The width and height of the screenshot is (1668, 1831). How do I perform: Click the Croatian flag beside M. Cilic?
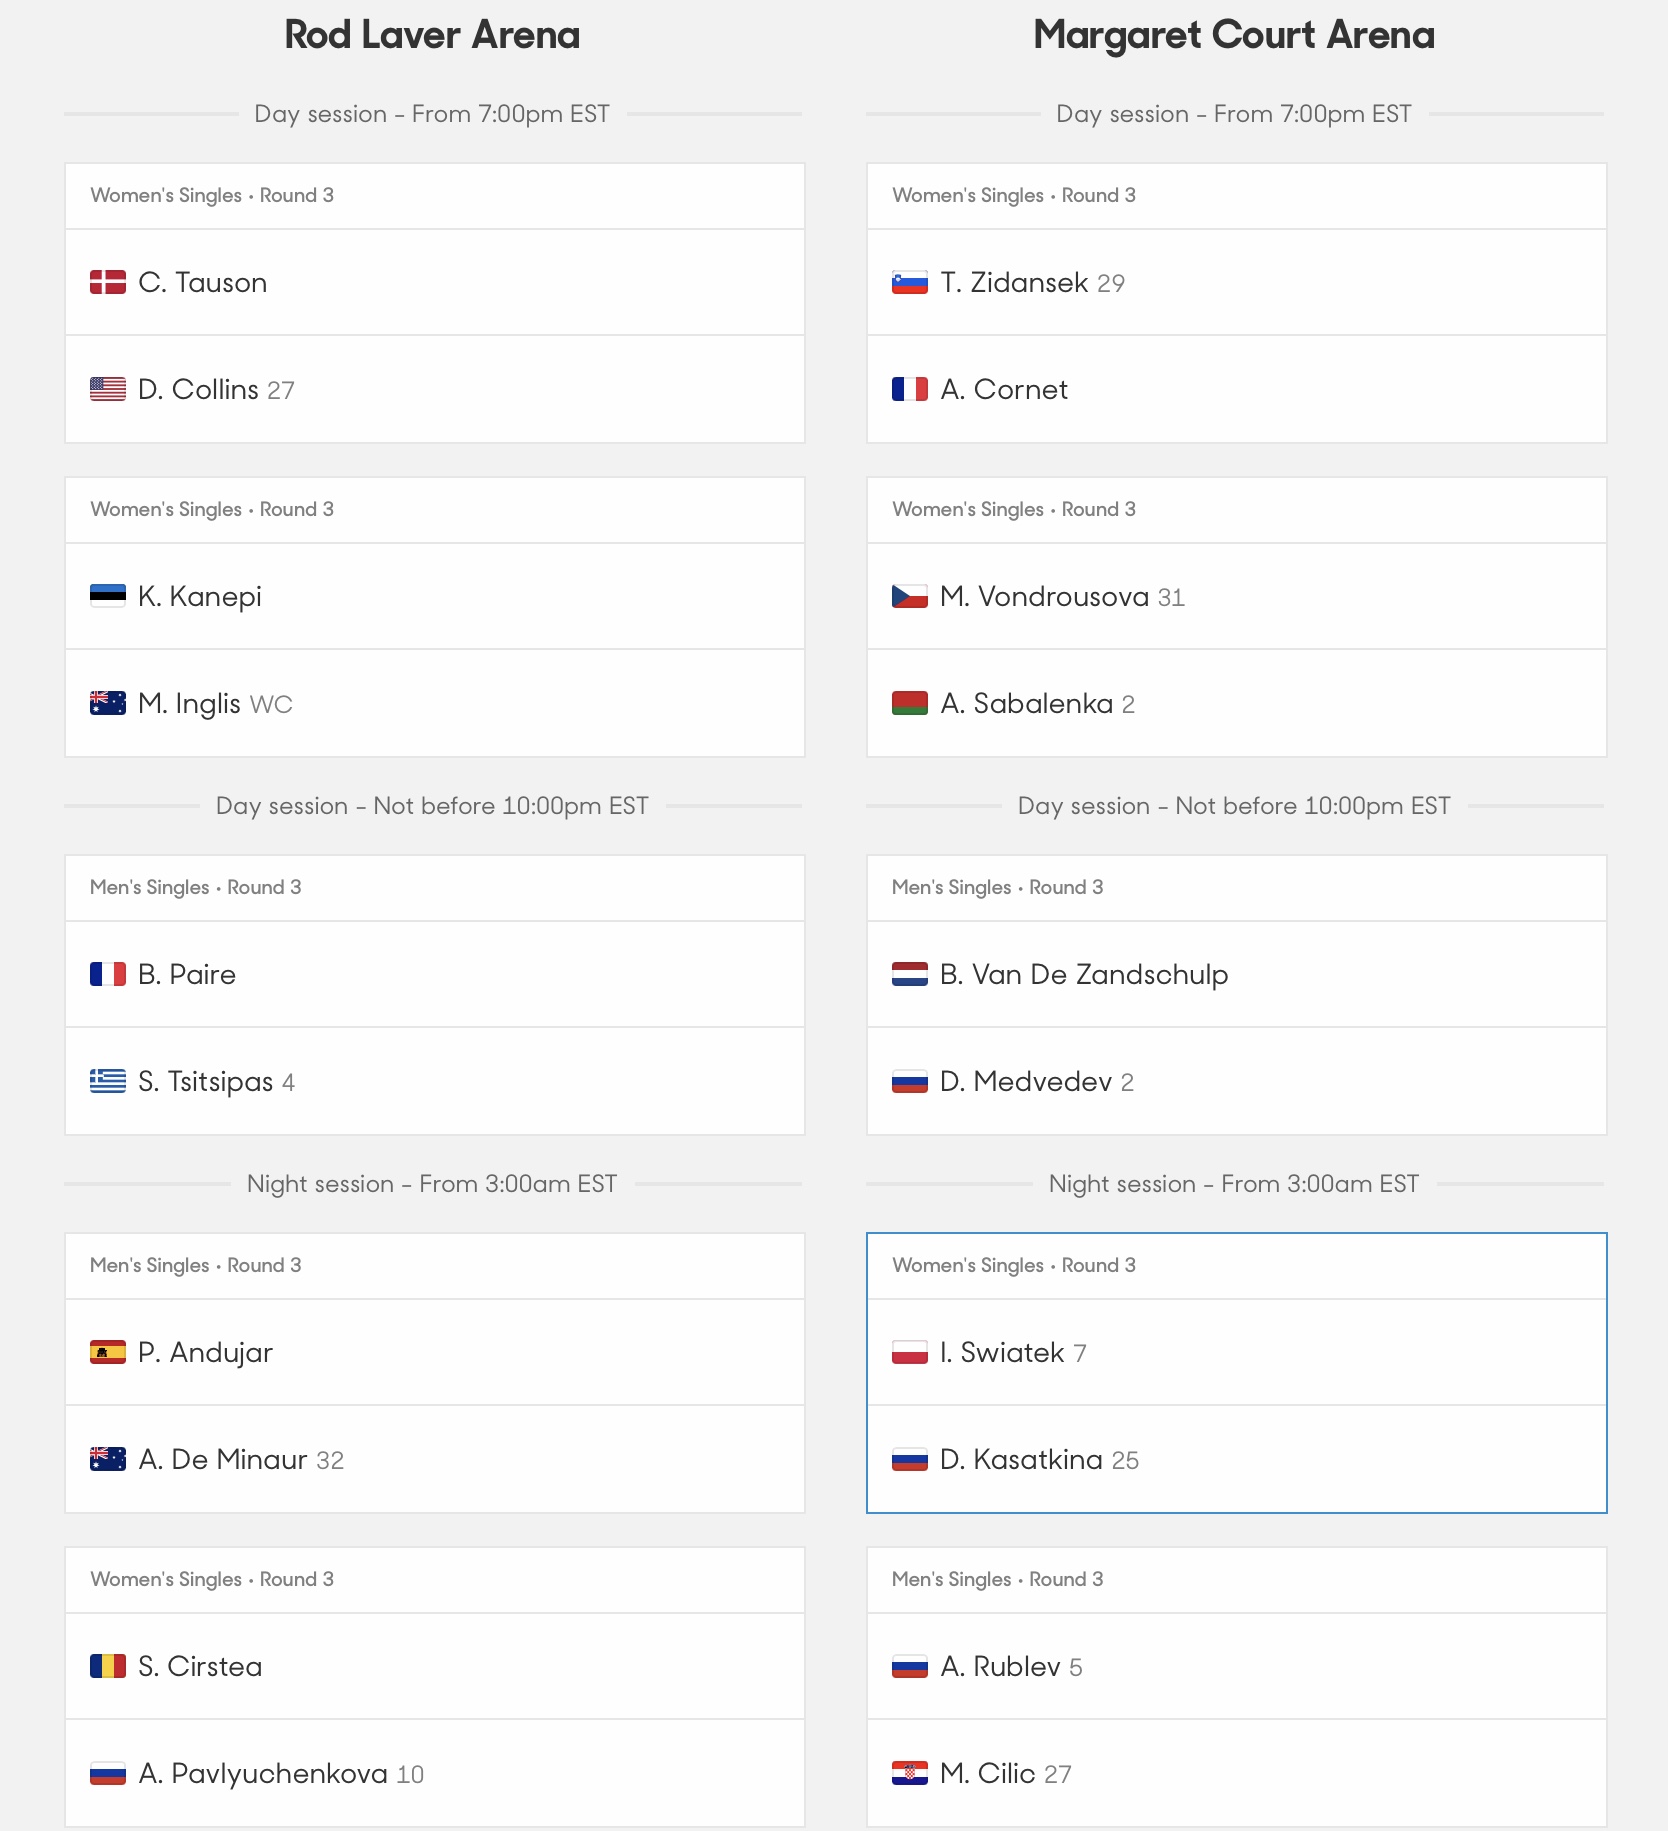point(910,1773)
